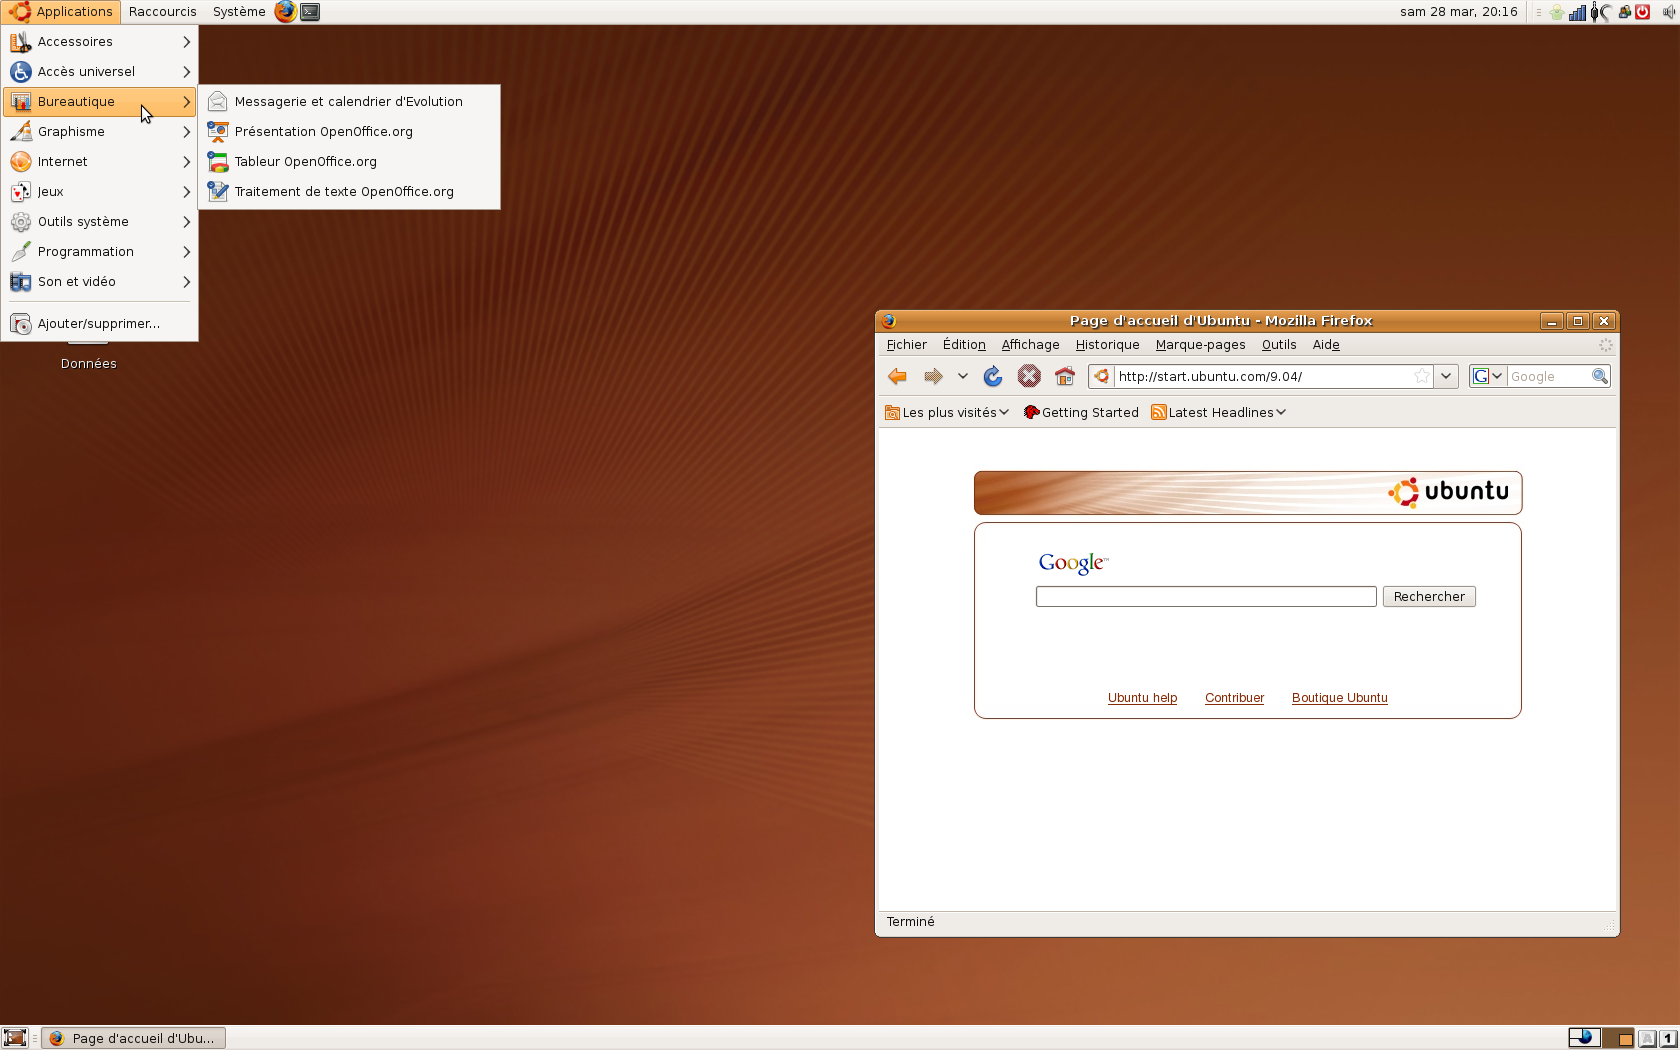Screen dimensions: 1680x1050
Task: Click the red stop loading button
Action: click(x=1029, y=376)
